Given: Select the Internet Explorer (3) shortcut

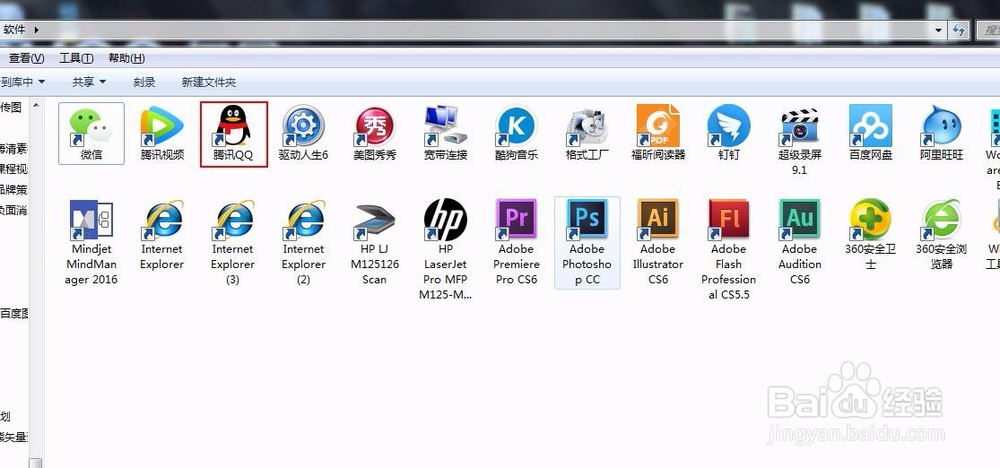Looking at the screenshot, I should (233, 242).
